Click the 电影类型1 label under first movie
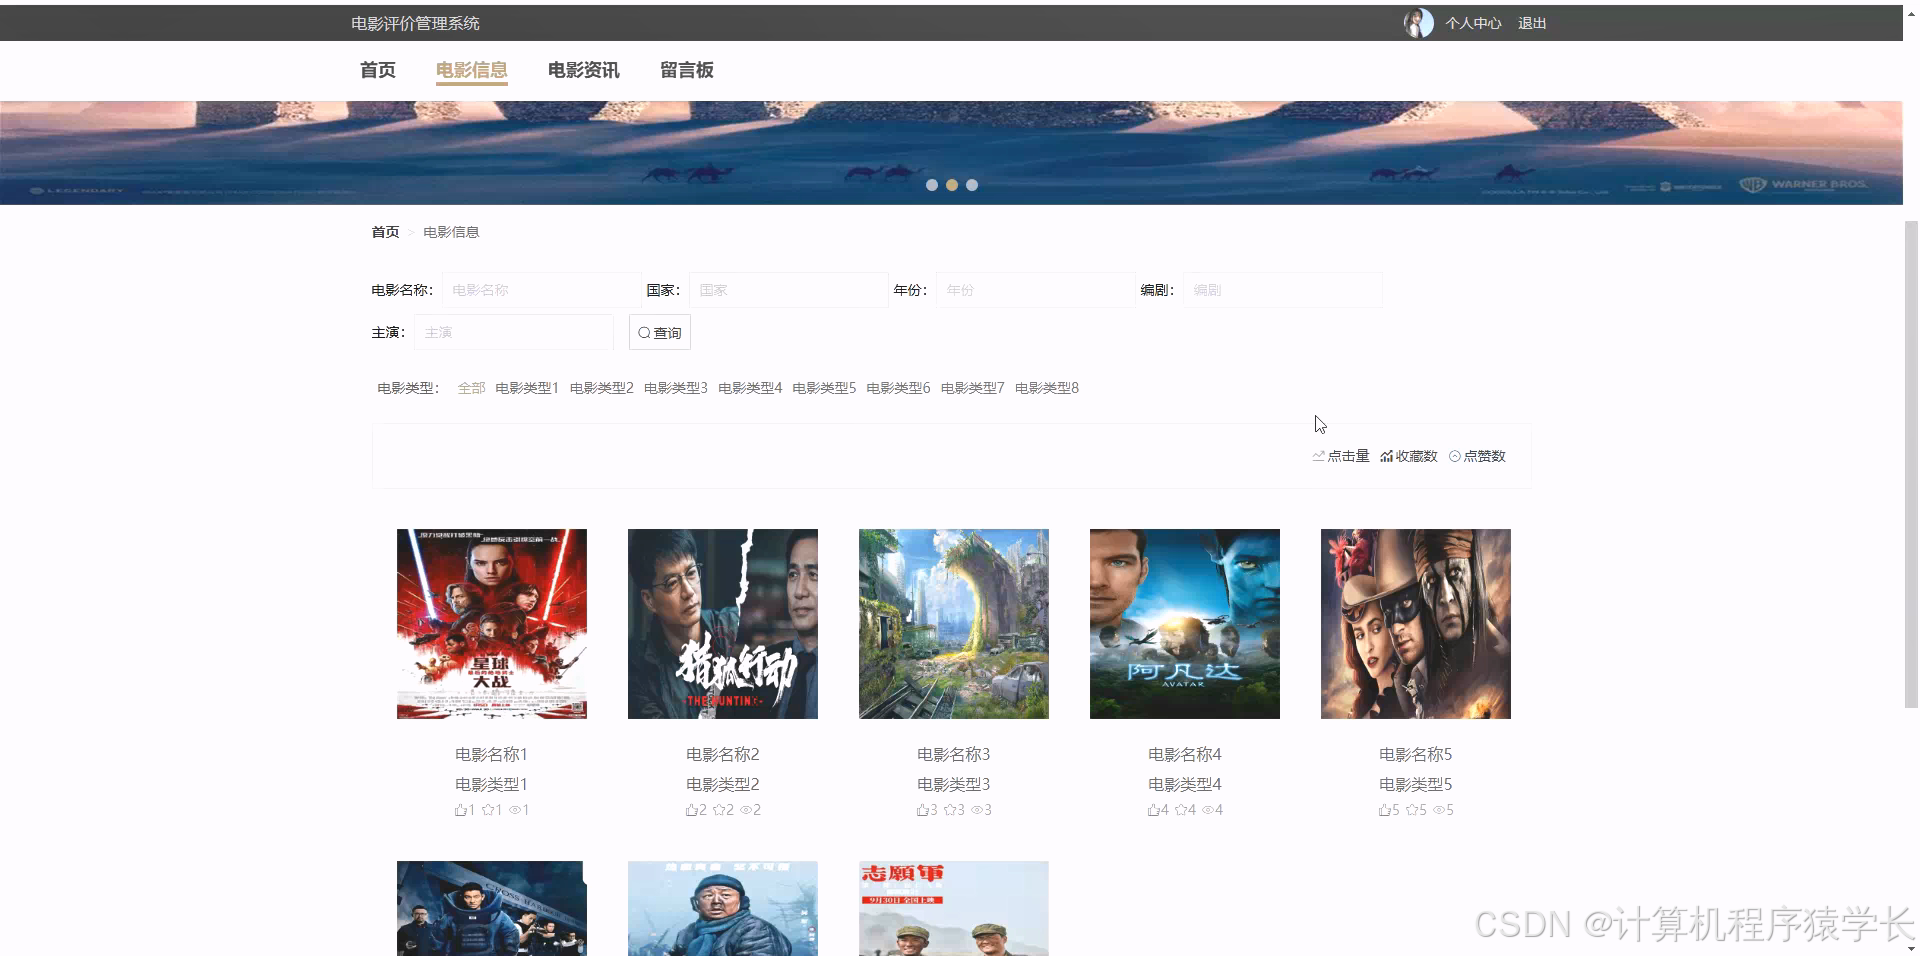 click(x=491, y=784)
